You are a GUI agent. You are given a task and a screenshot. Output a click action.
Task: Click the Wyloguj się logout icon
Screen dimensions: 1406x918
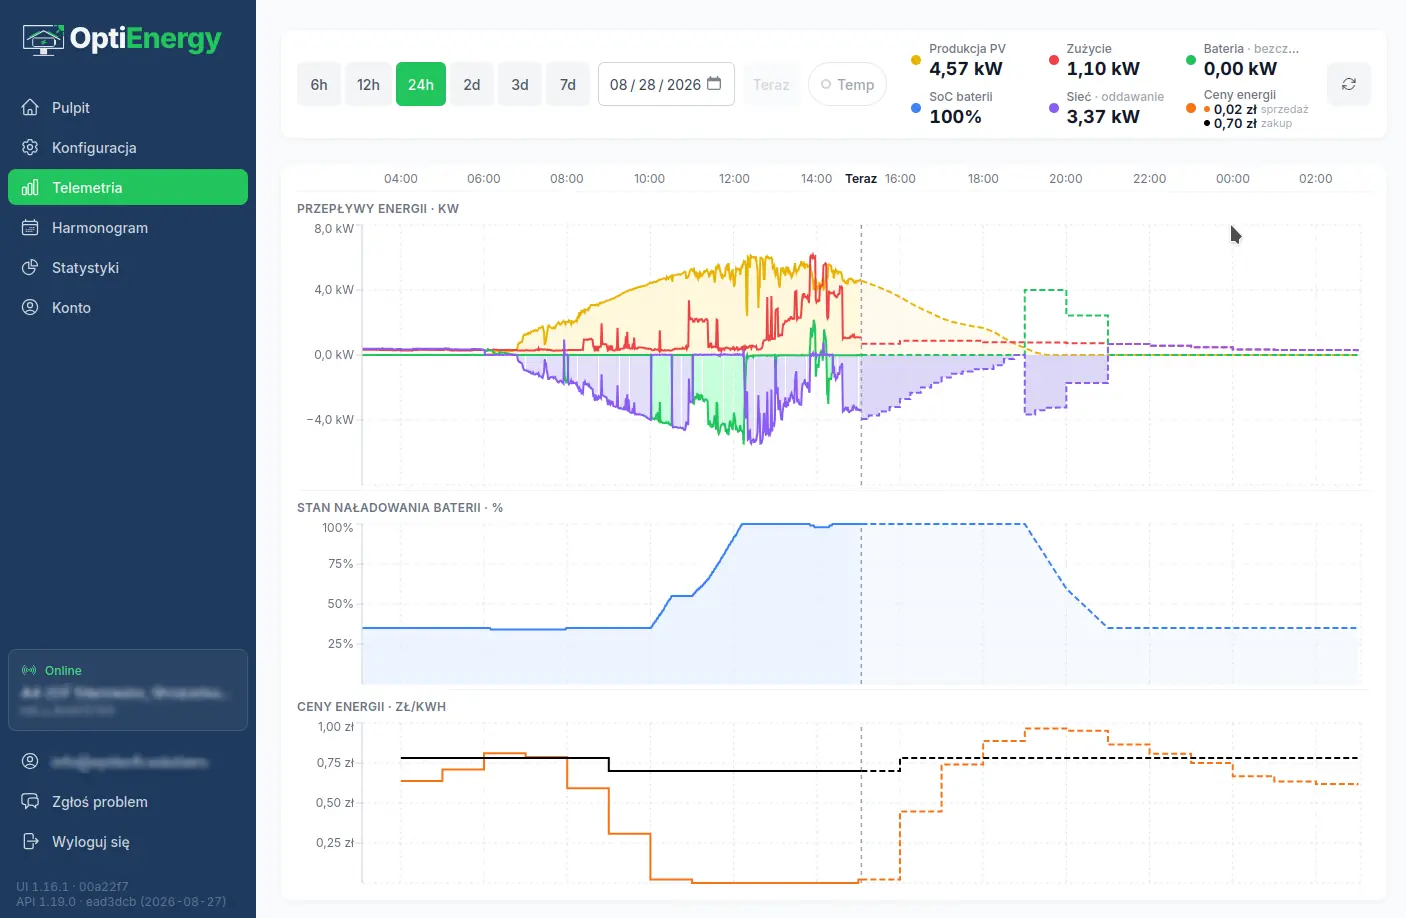click(x=30, y=841)
